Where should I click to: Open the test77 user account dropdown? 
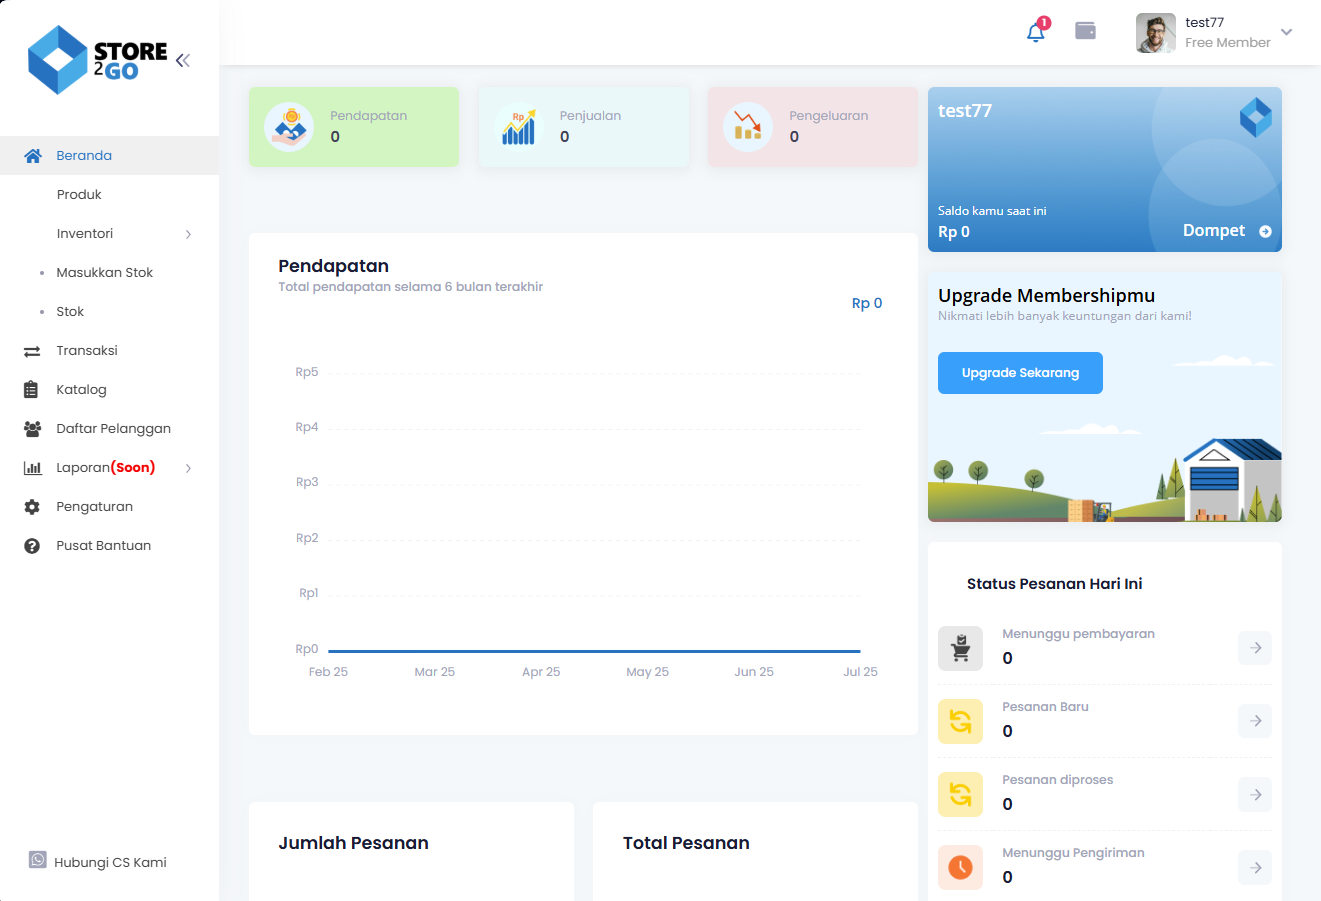point(1214,32)
